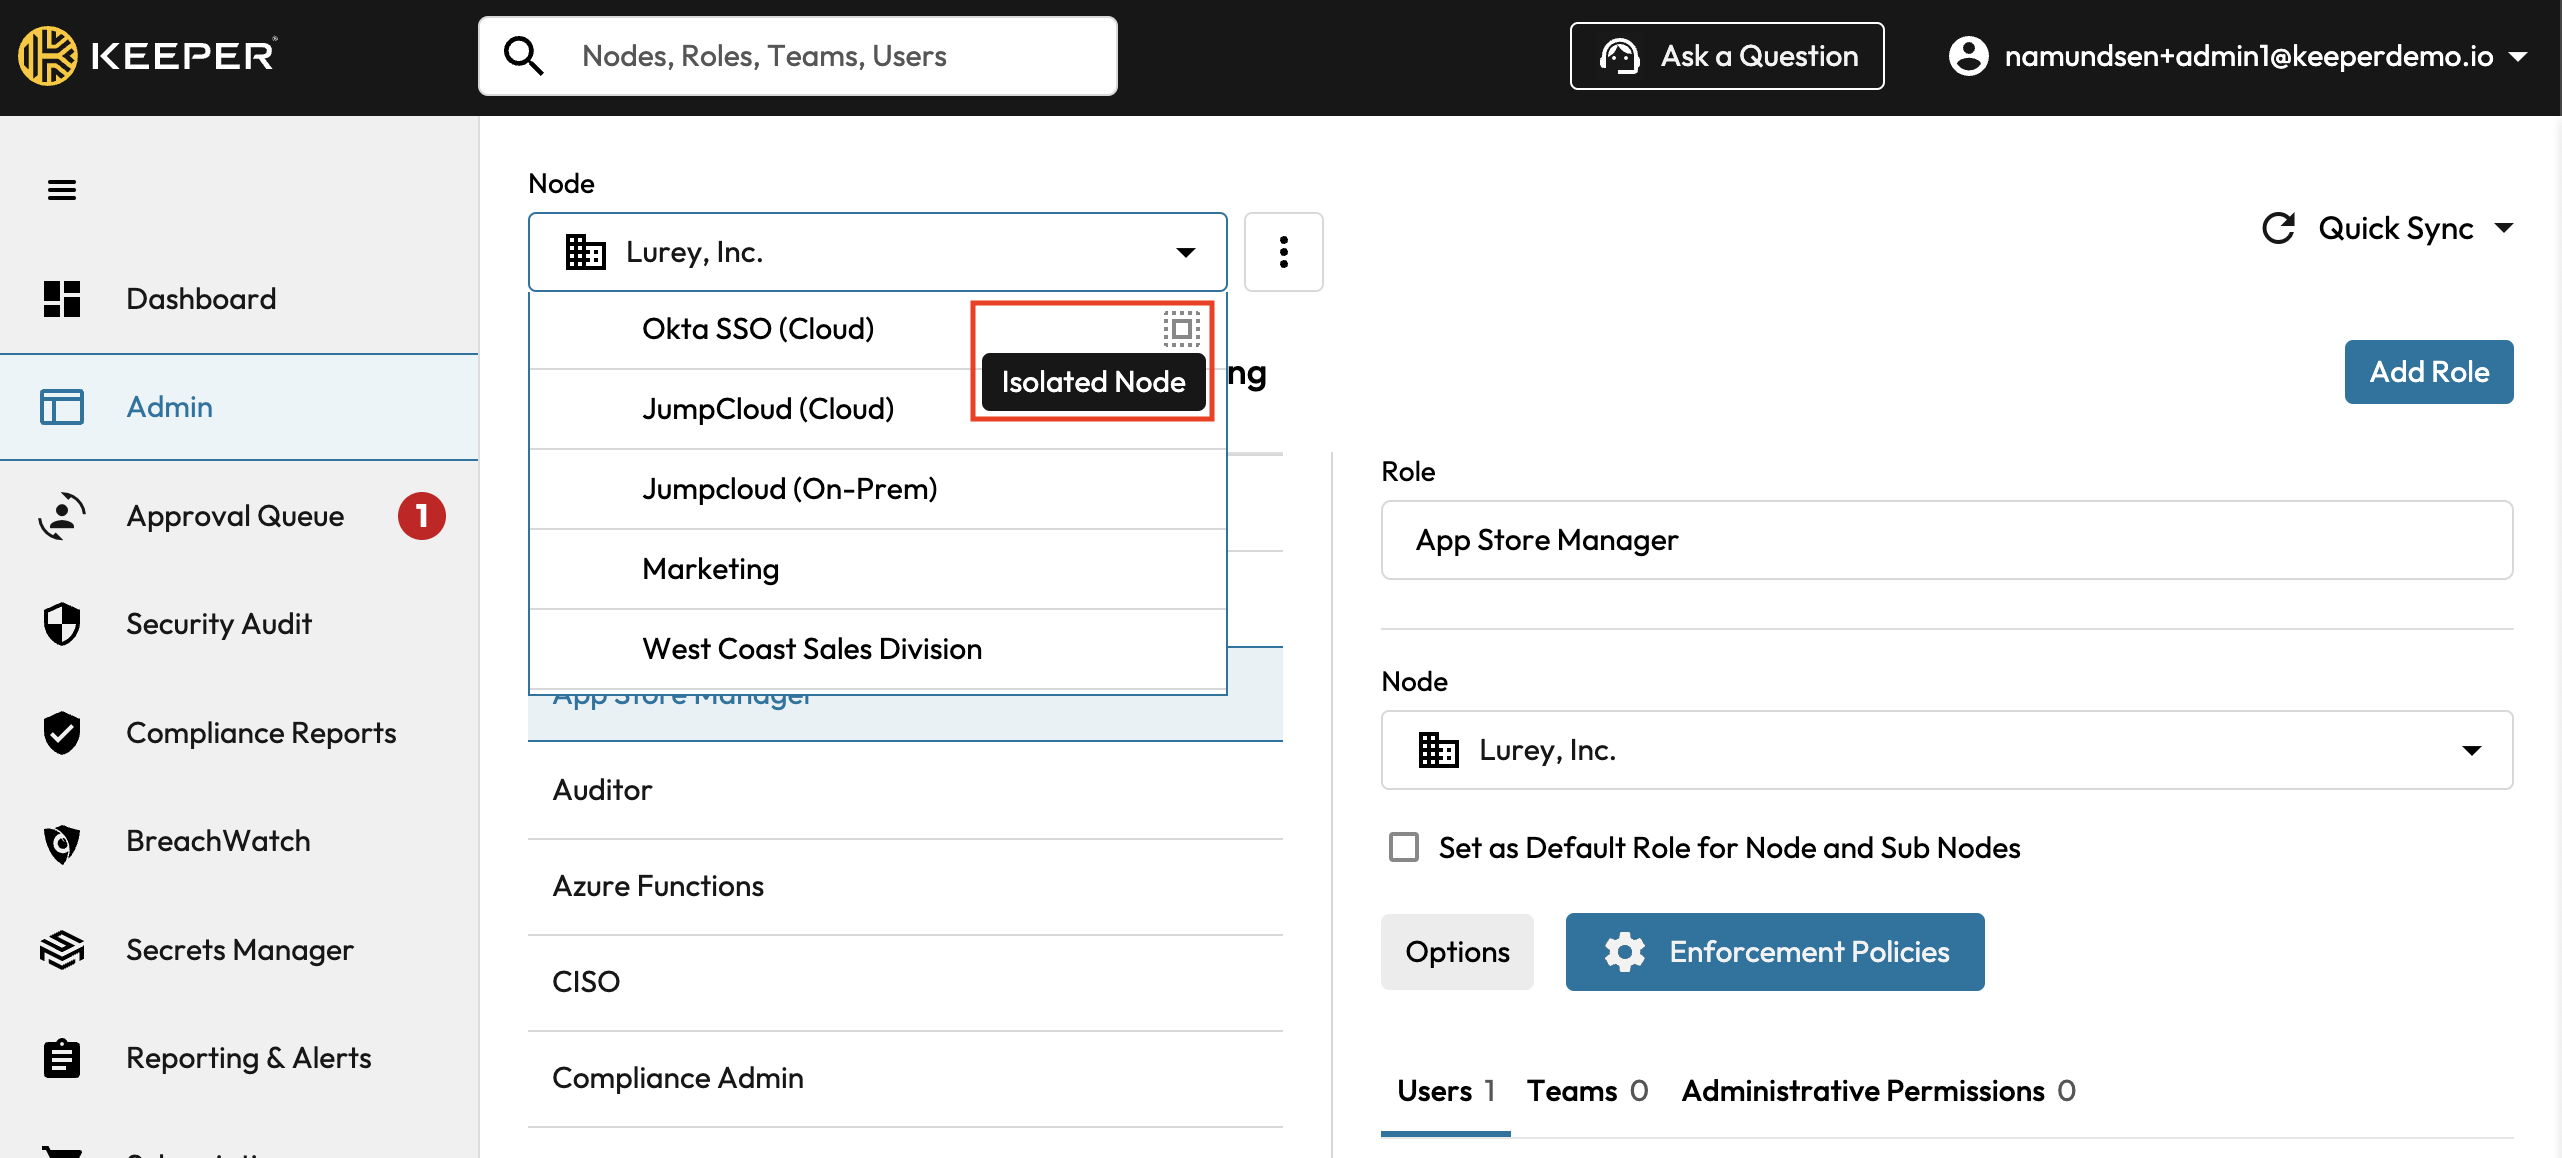Screen dimensions: 2562x1158
Task: Open Enforcement Policies button
Action: pyautogui.click(x=1774, y=952)
